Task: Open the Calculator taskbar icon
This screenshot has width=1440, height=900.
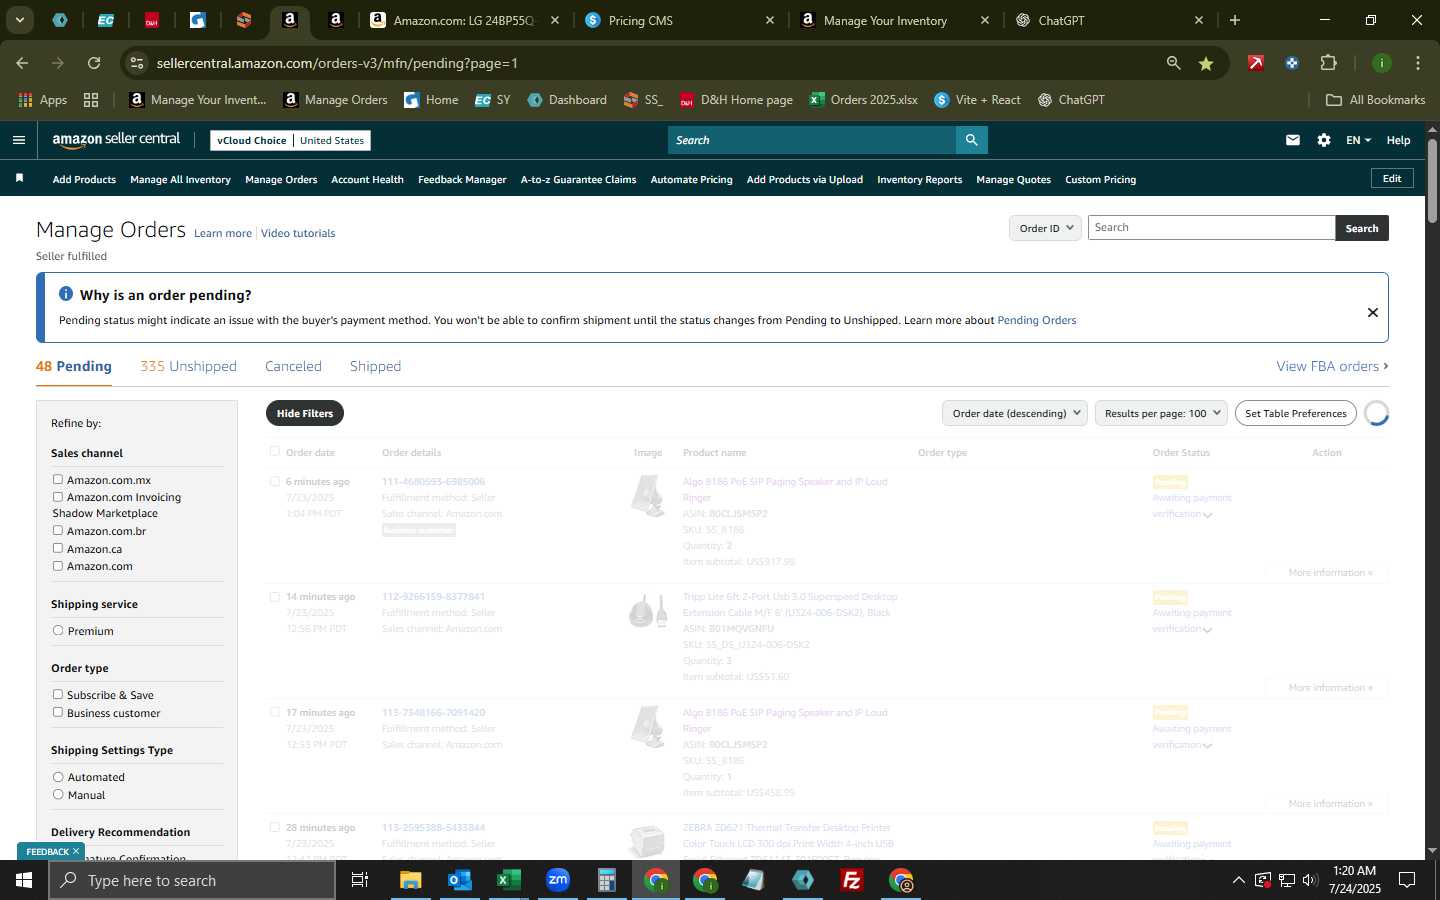Action: point(606,880)
